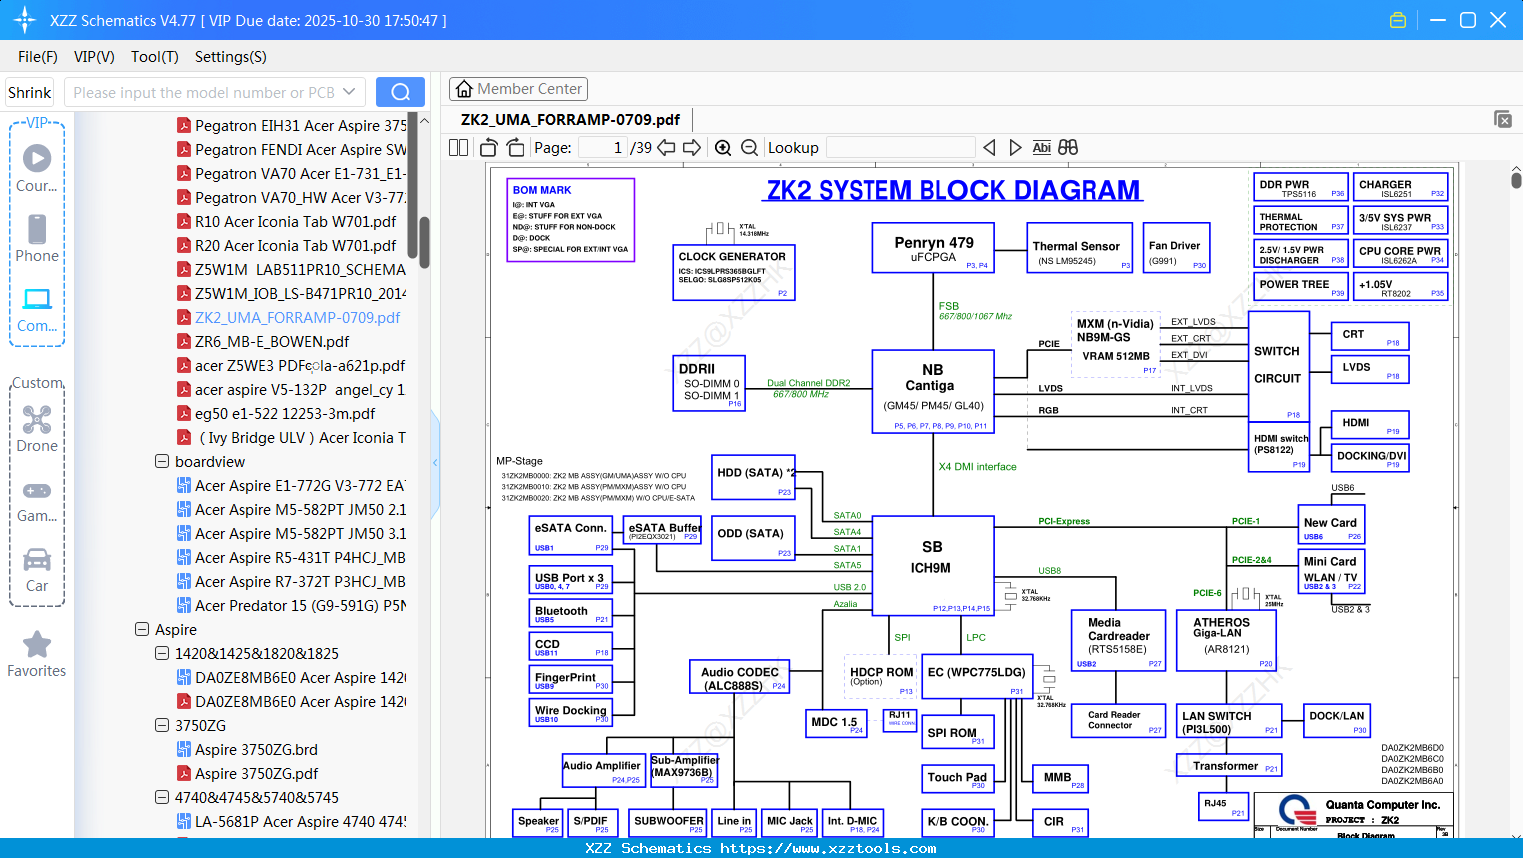Select ZR6_MB-E_BOWEN.pdf in file list
The image size is (1523, 858).
click(x=271, y=342)
